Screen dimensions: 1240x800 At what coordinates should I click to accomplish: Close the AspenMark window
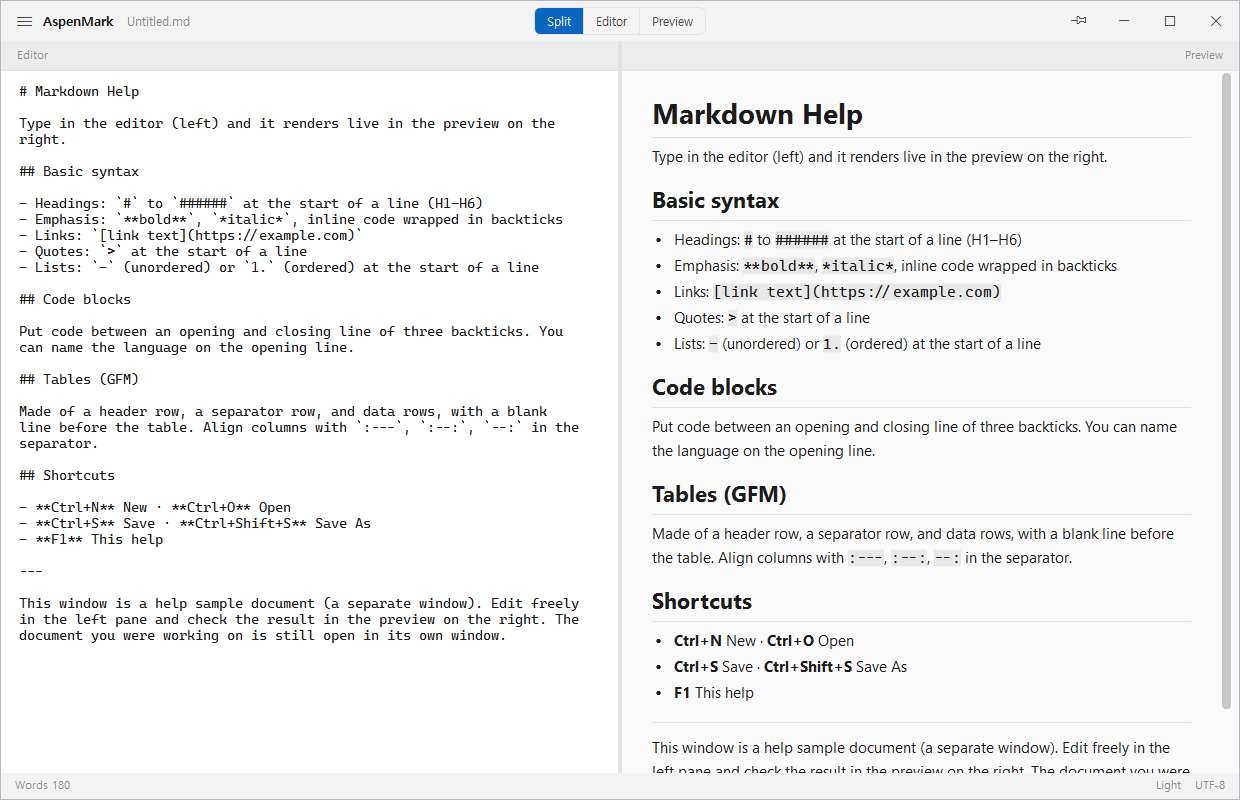[1216, 21]
